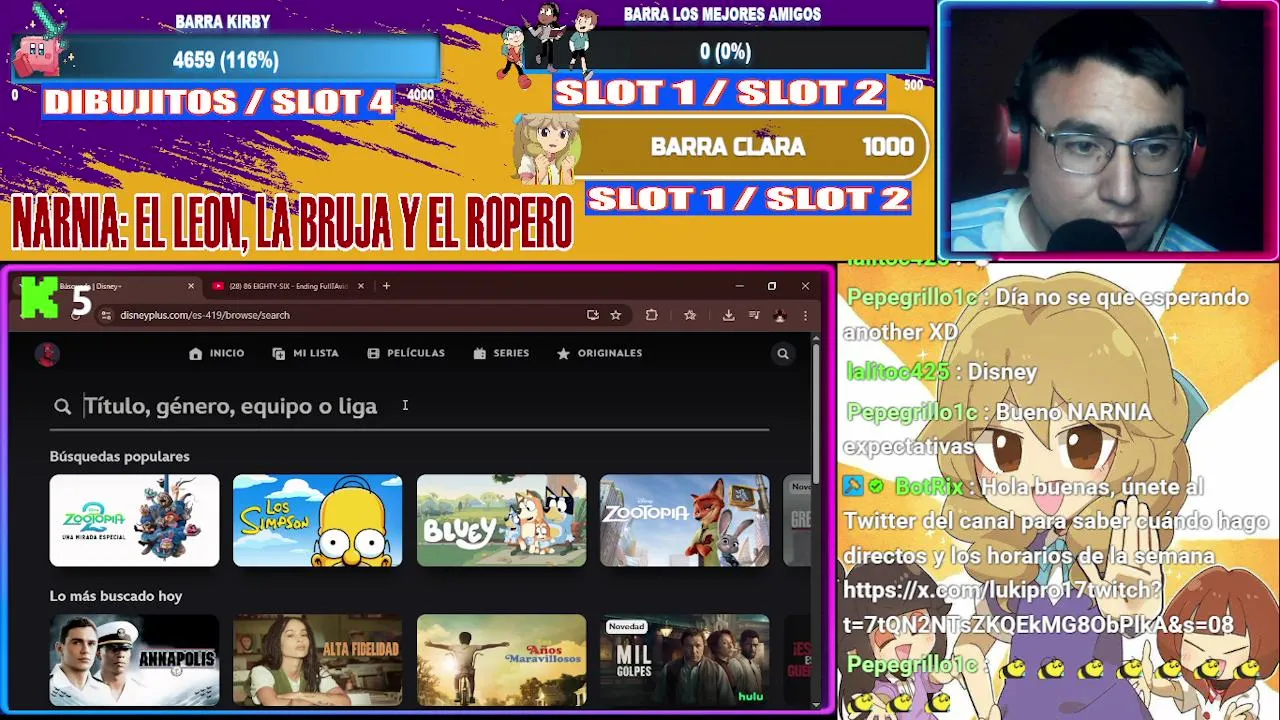Viewport: 1280px width, 720px height.
Task: Open the Los Simpson card
Action: tap(318, 520)
